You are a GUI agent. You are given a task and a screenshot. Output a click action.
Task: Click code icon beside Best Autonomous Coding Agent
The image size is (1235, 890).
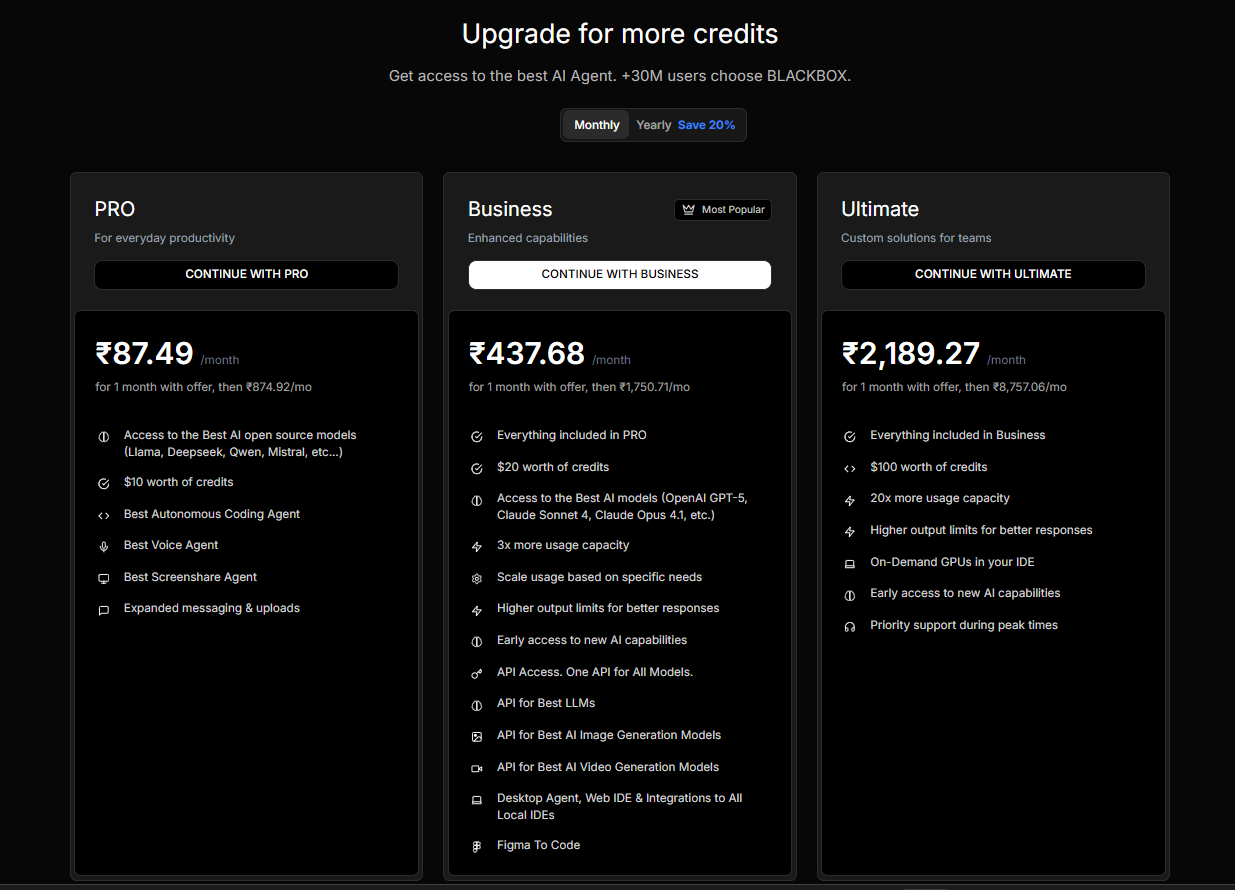pos(104,515)
